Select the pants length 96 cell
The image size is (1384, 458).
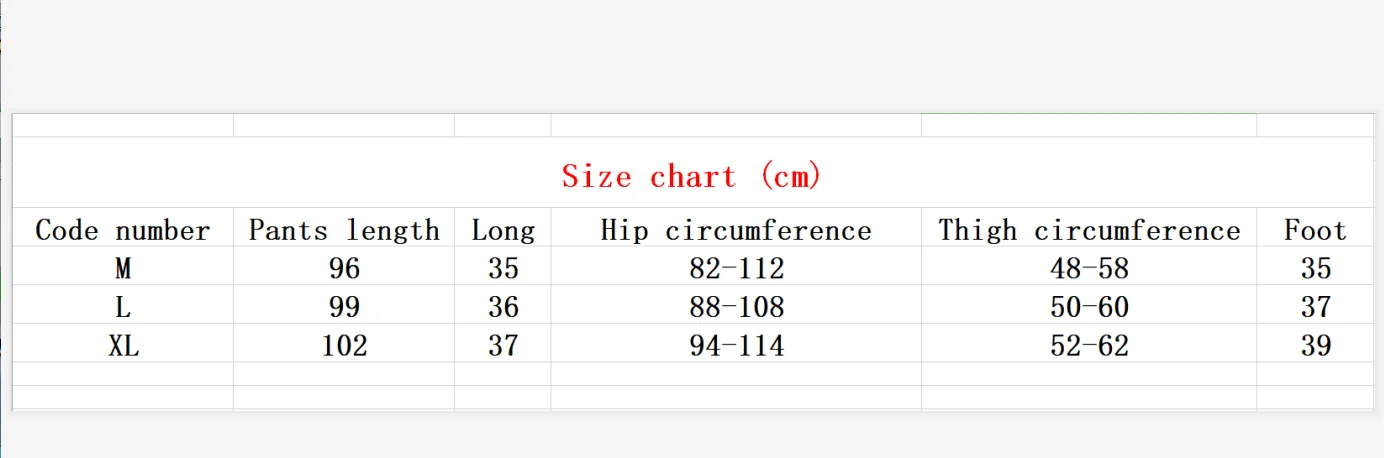344,267
